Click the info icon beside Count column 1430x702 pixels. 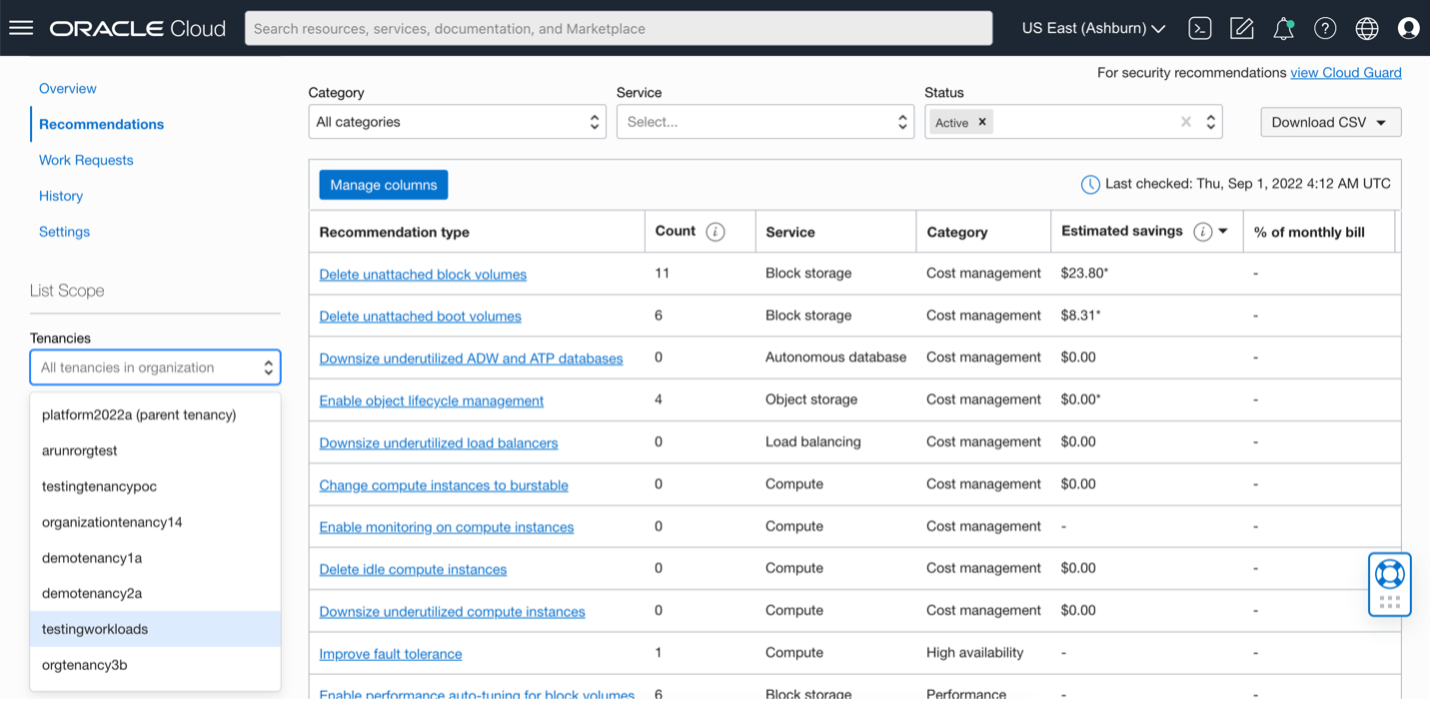tap(717, 230)
